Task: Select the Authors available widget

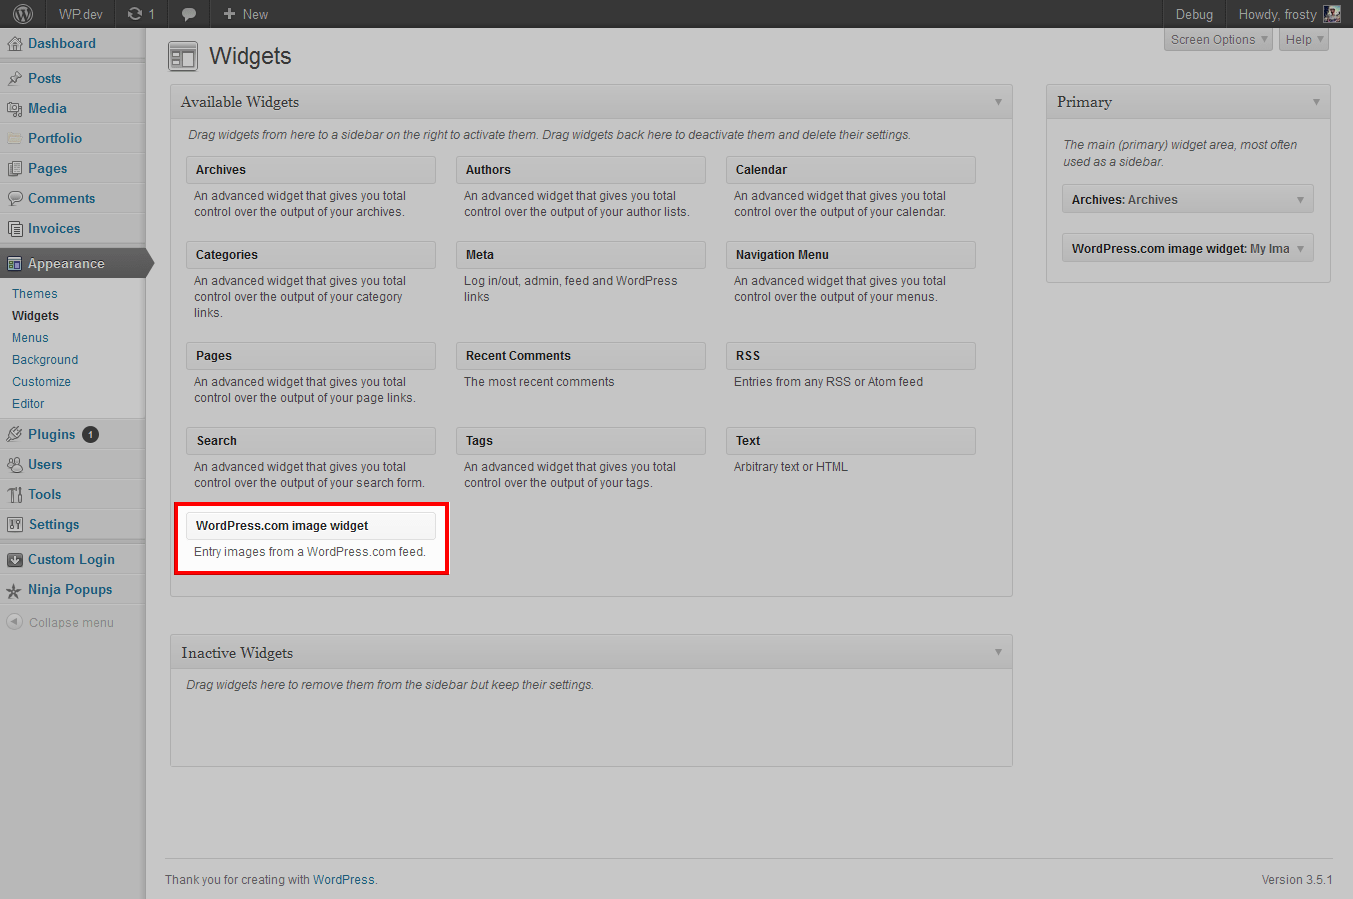Action: click(581, 170)
